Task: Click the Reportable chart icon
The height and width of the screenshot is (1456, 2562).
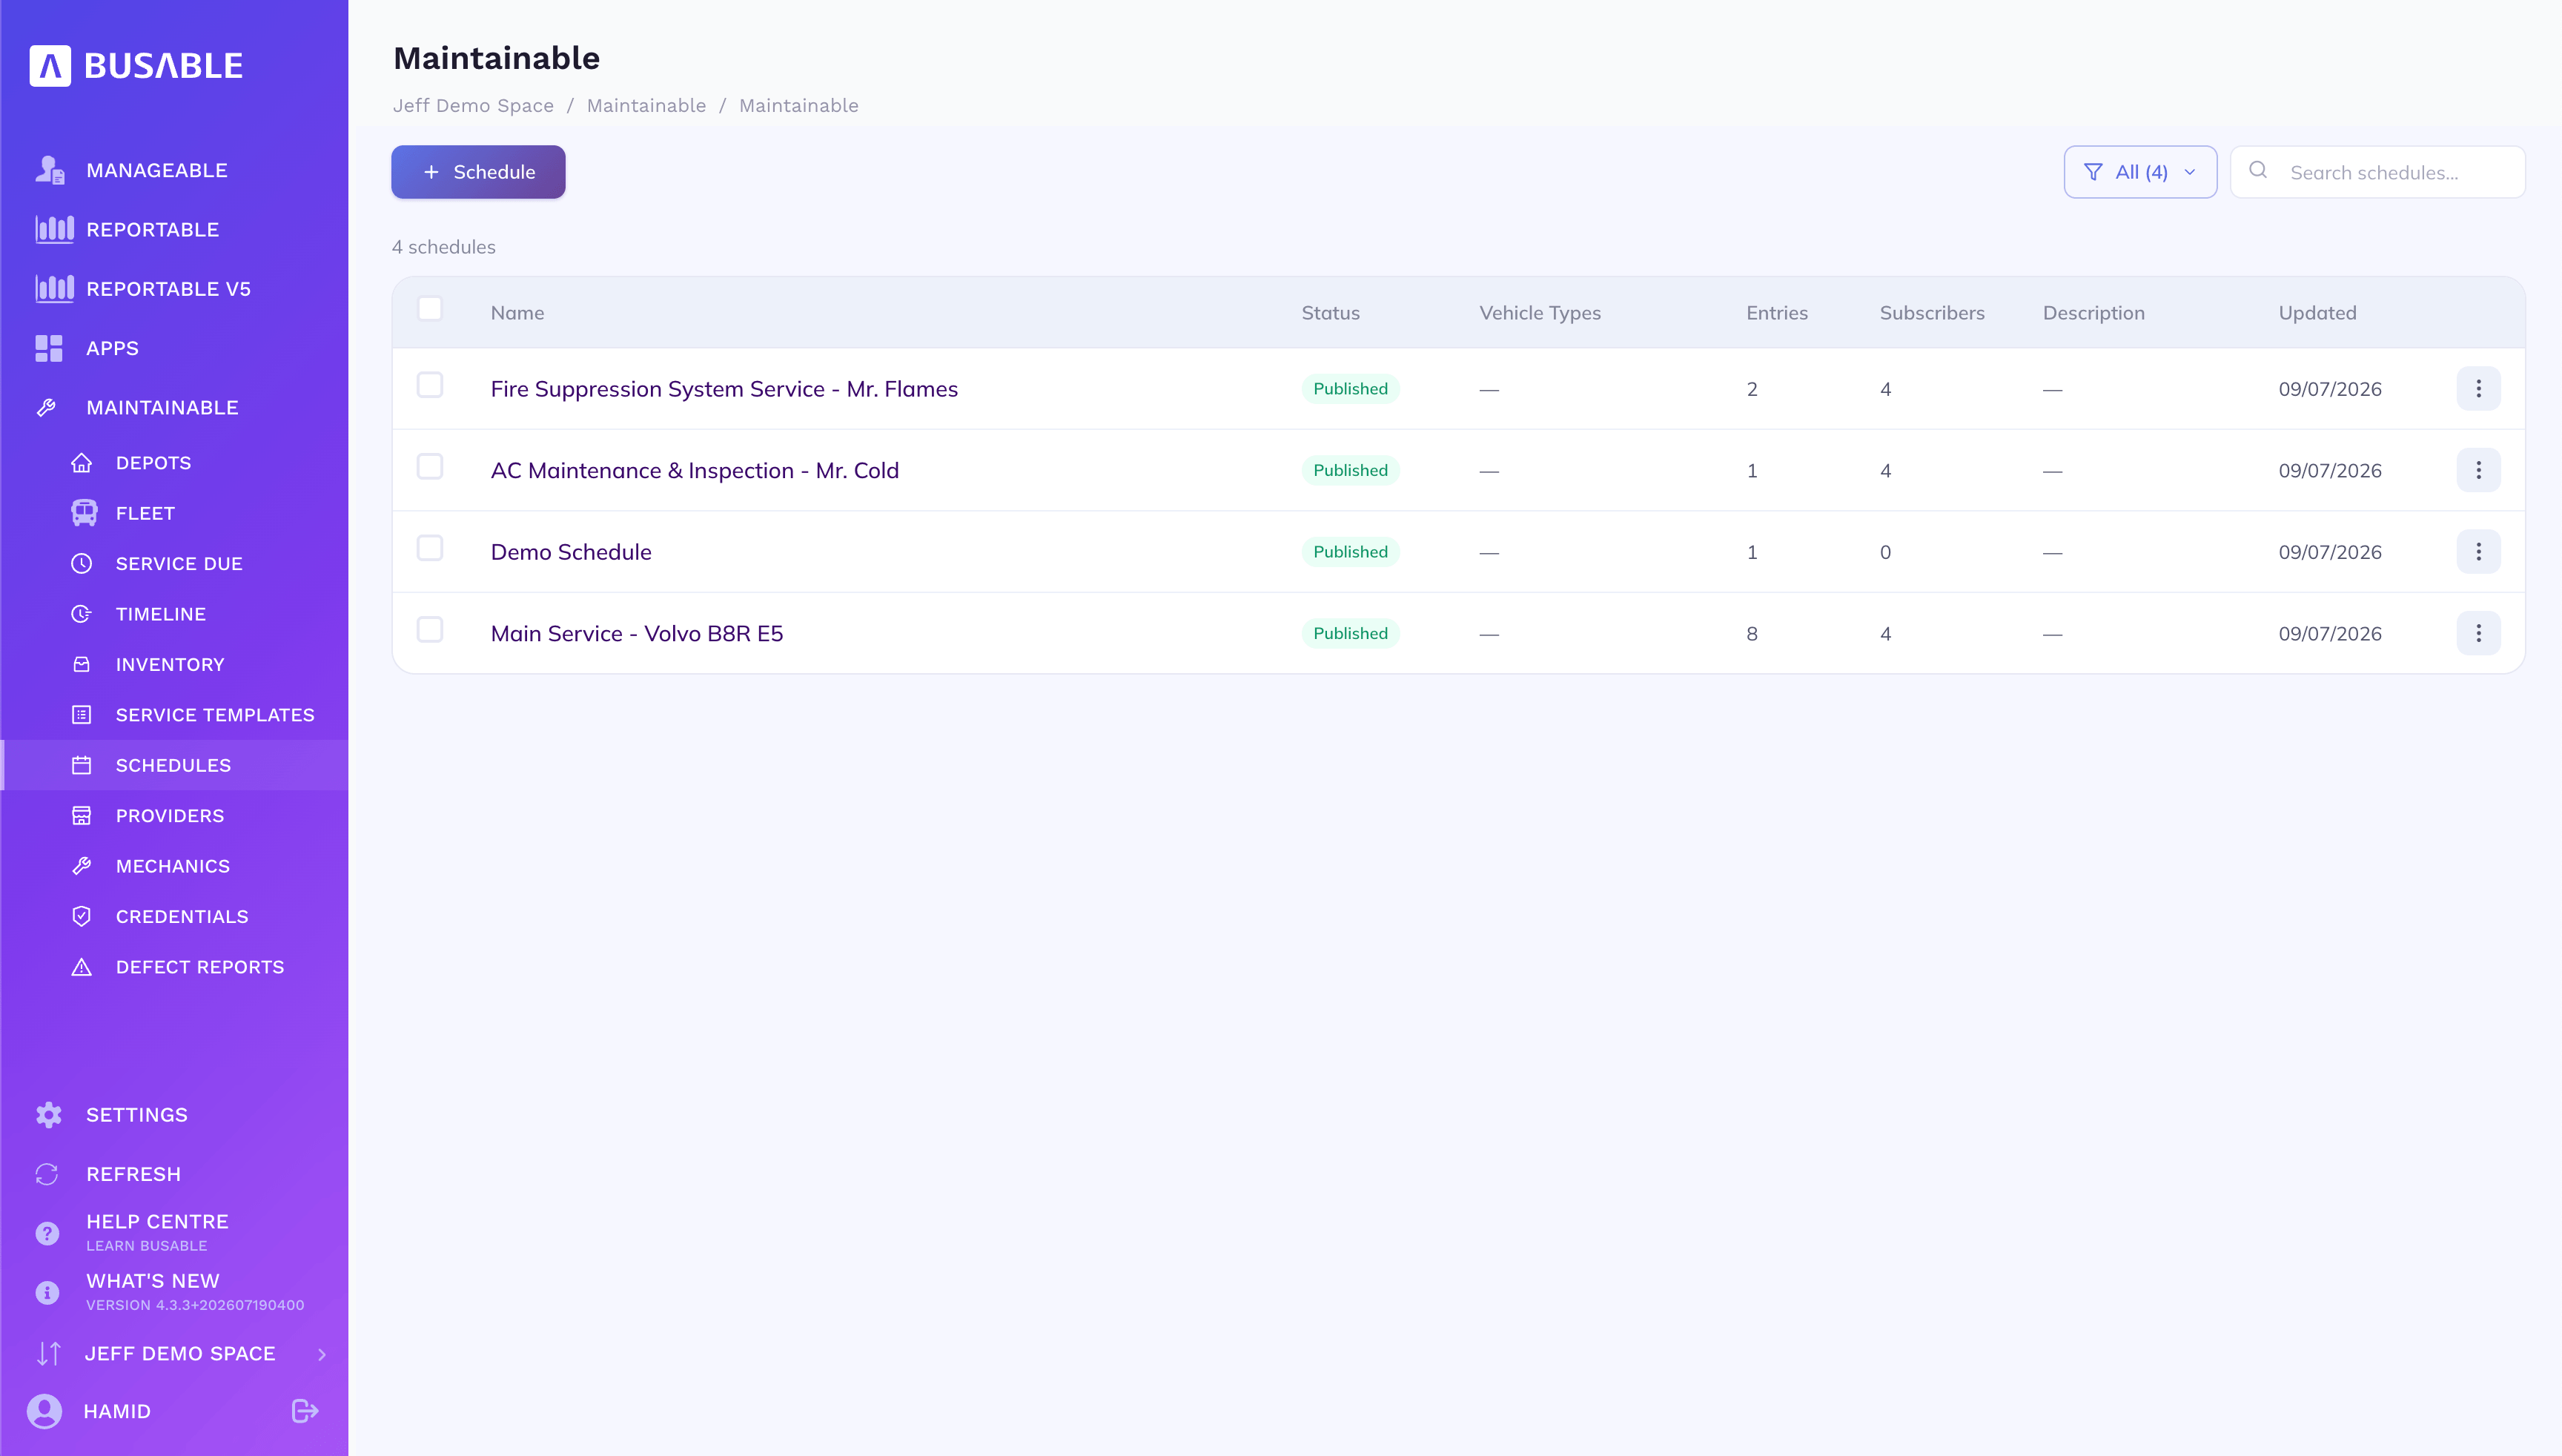Action: pos(54,229)
